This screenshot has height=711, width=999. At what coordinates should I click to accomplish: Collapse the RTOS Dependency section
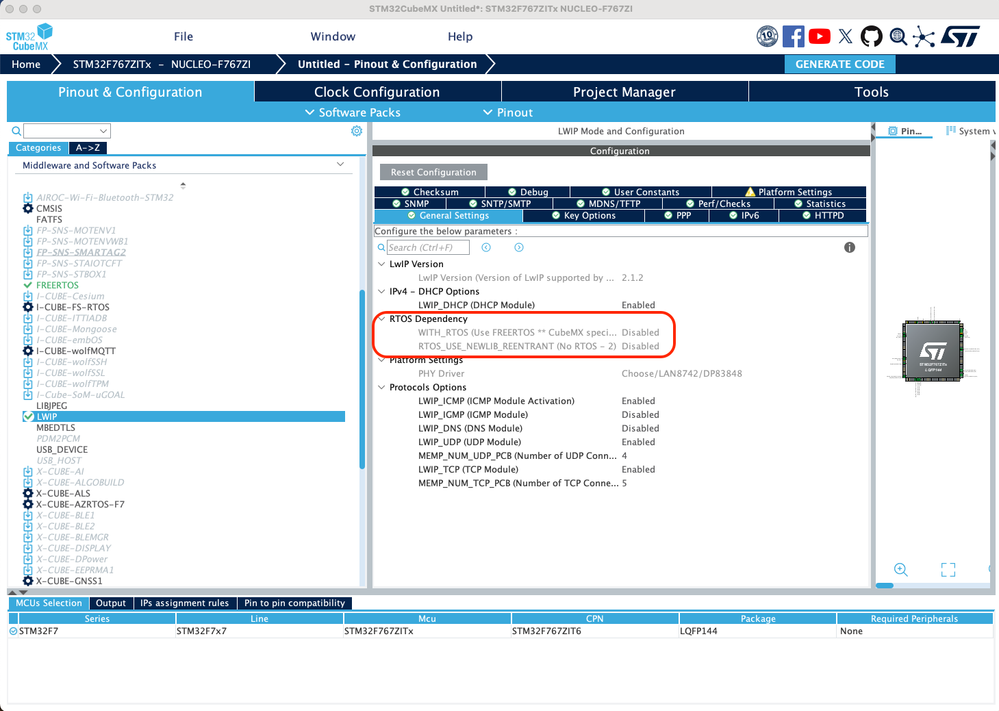382,319
